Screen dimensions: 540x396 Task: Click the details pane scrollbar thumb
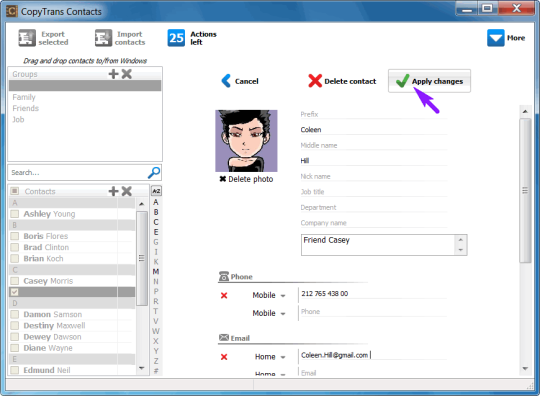525,190
